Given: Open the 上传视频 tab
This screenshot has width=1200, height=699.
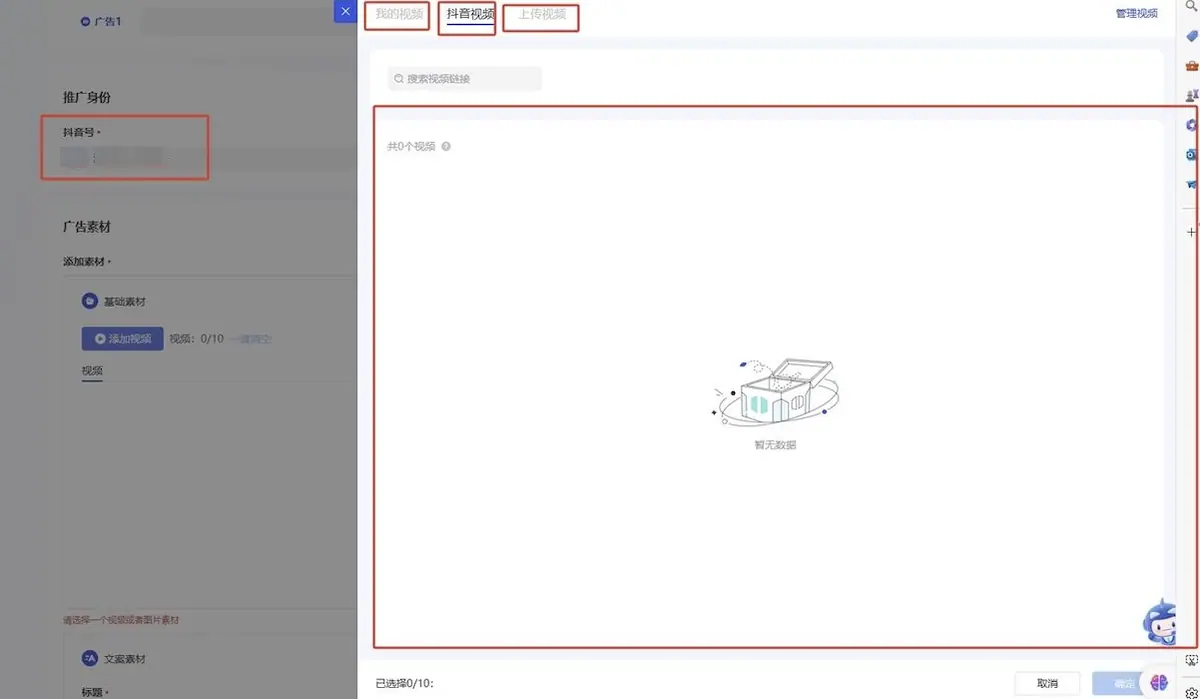Looking at the screenshot, I should click(541, 15).
